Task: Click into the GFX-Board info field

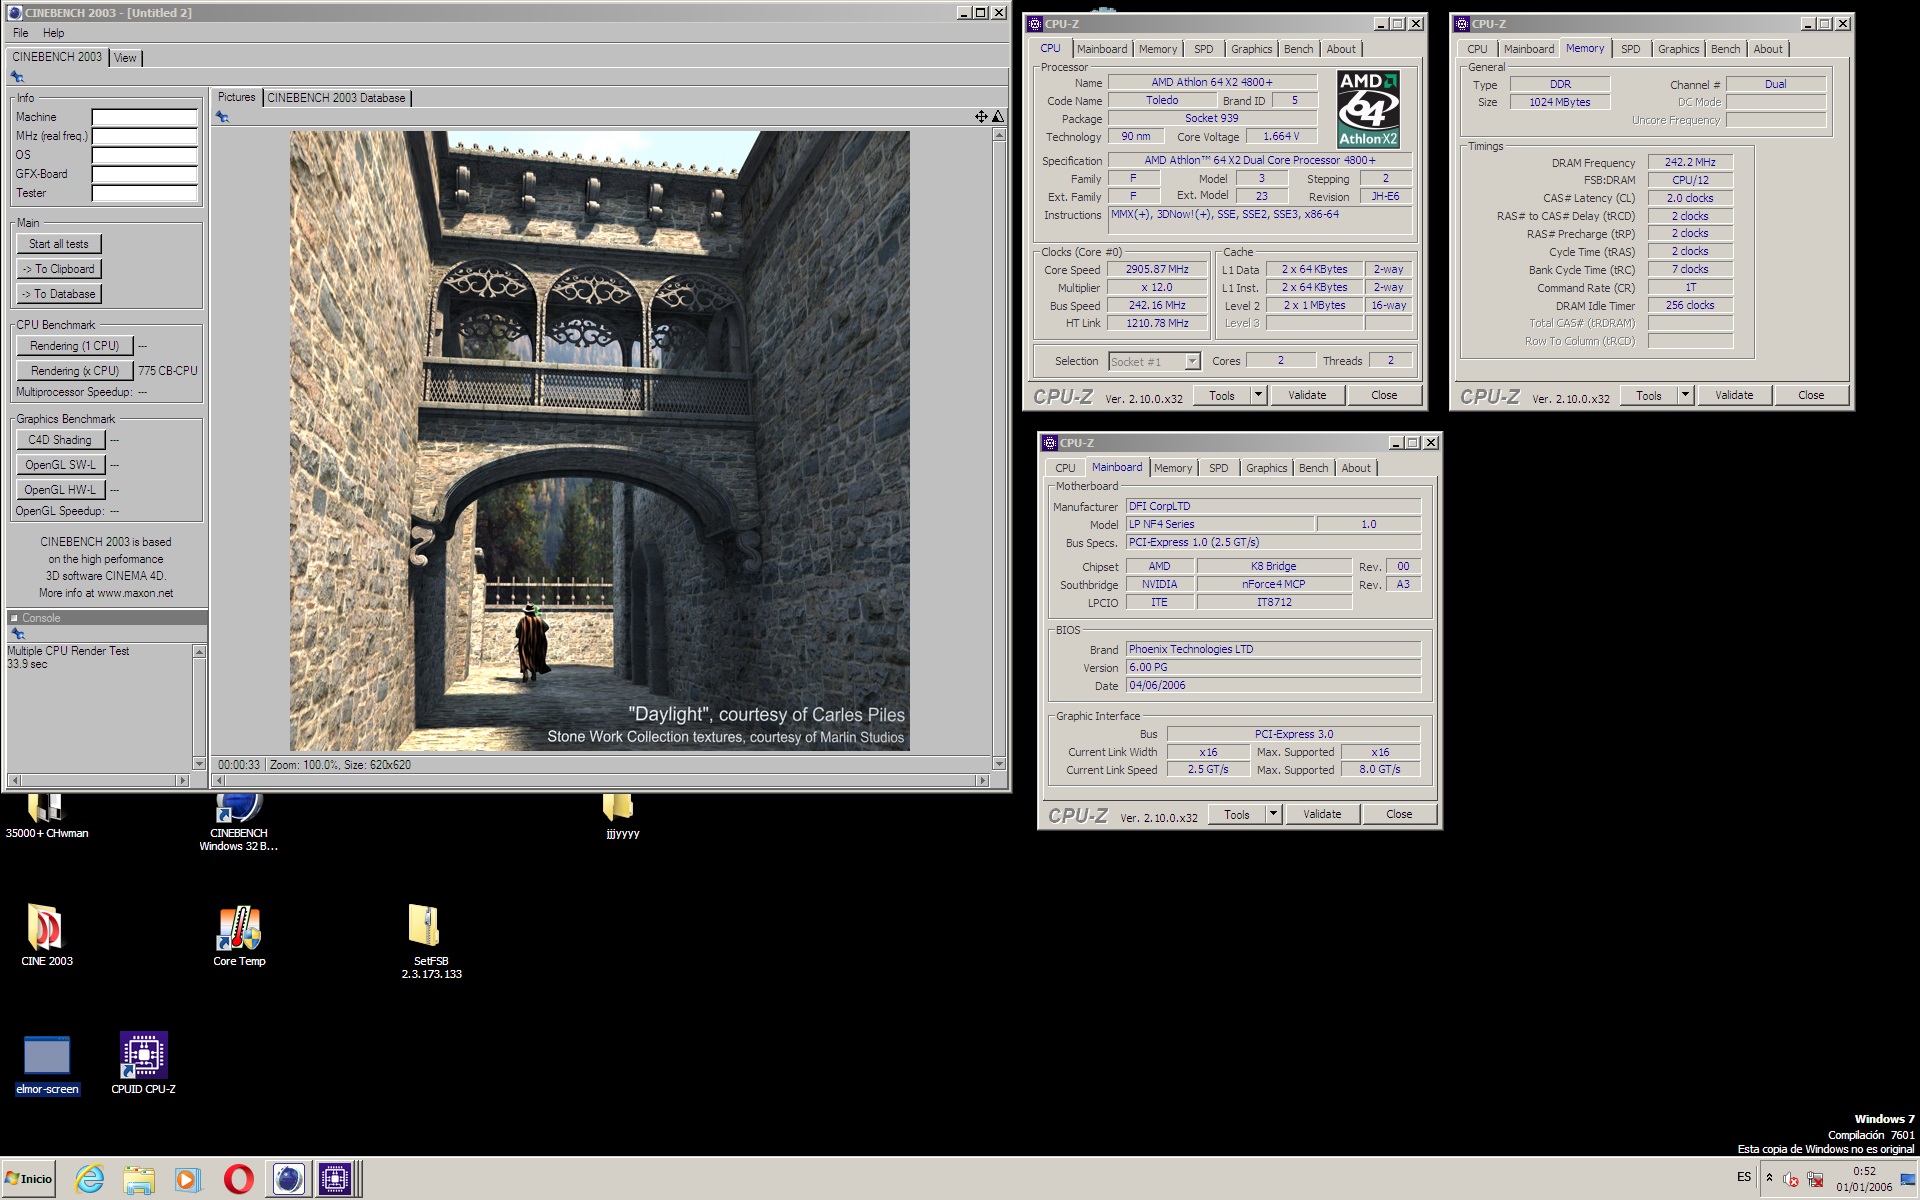Action: [x=145, y=174]
